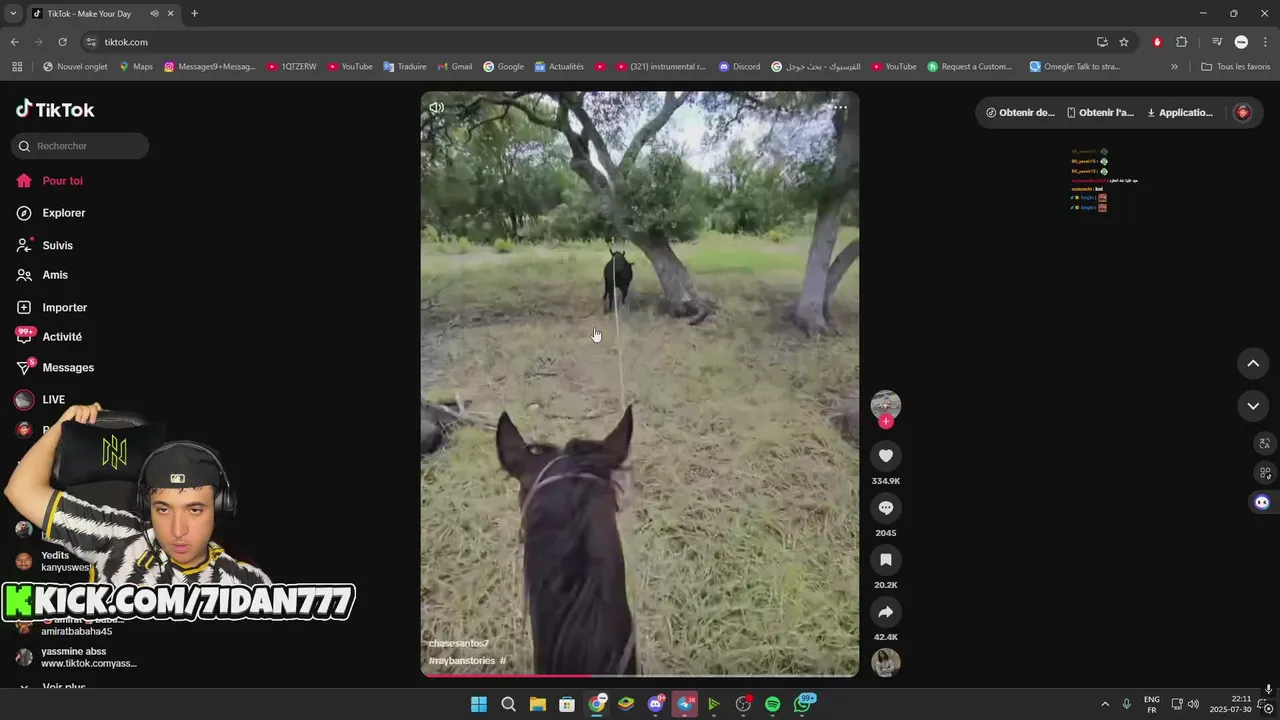Like the video with the heart icon
Viewport: 1280px width, 720px height.
click(x=885, y=456)
